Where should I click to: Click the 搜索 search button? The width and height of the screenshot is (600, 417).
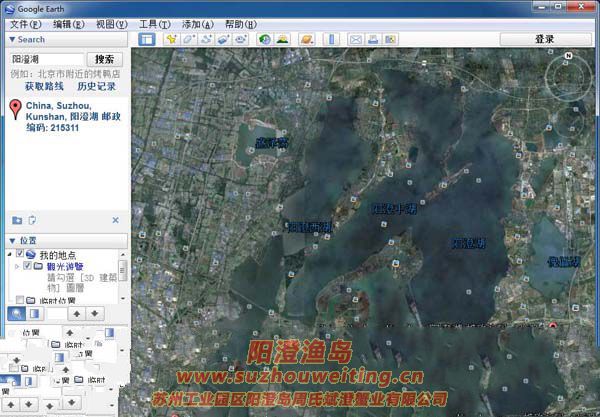pyautogui.click(x=103, y=59)
